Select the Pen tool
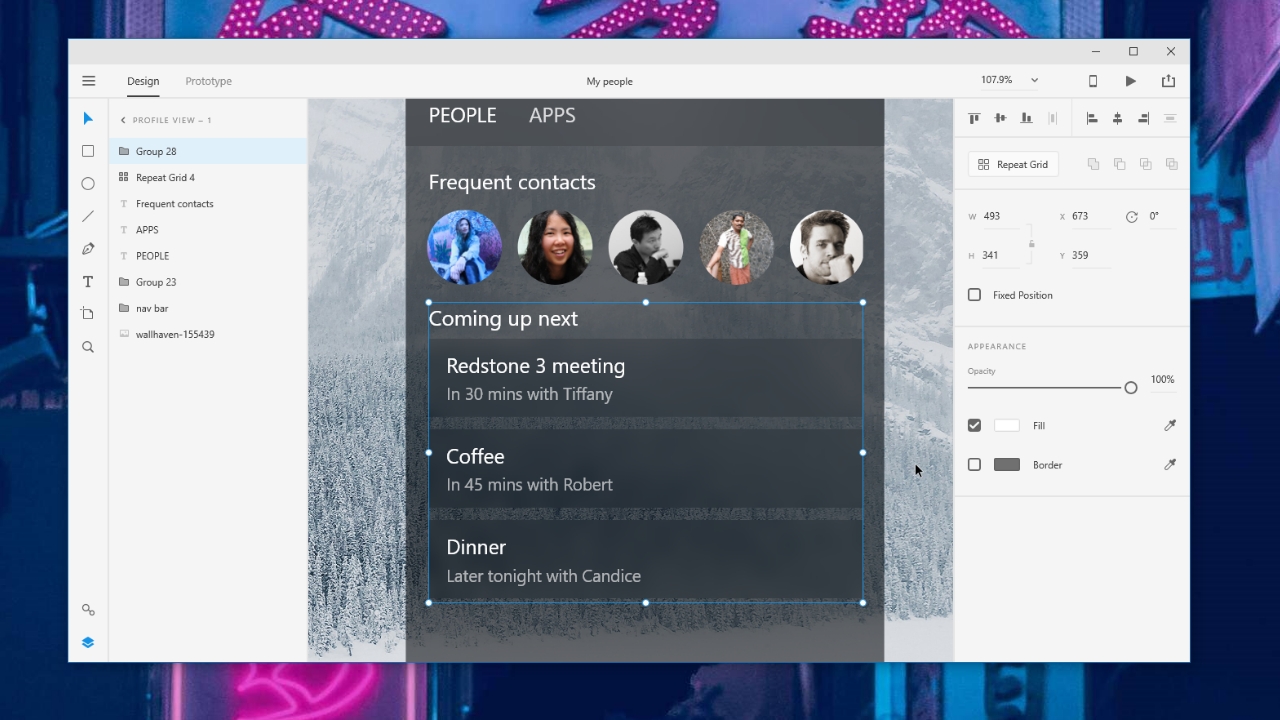This screenshot has width=1280, height=720. pos(88,249)
